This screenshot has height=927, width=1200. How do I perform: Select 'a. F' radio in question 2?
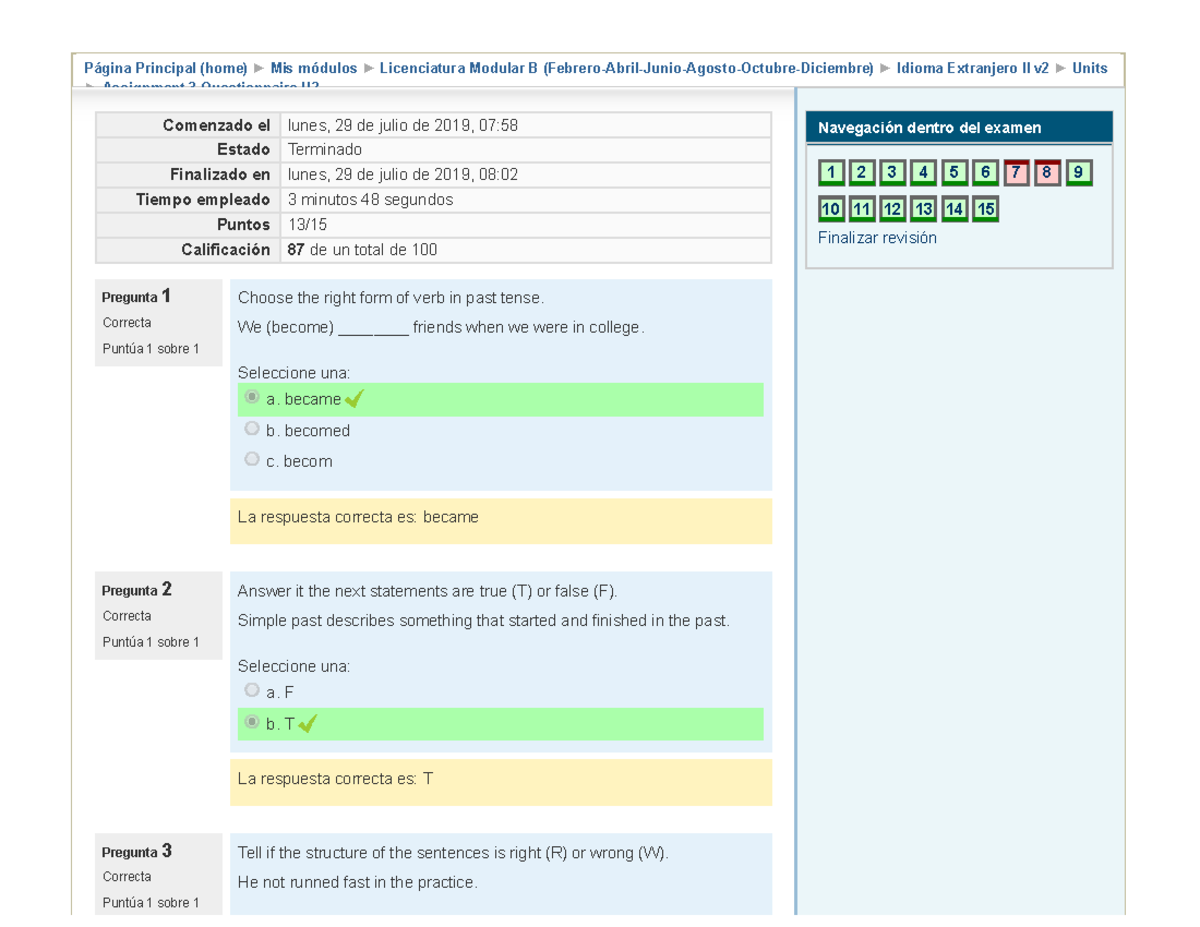252,691
